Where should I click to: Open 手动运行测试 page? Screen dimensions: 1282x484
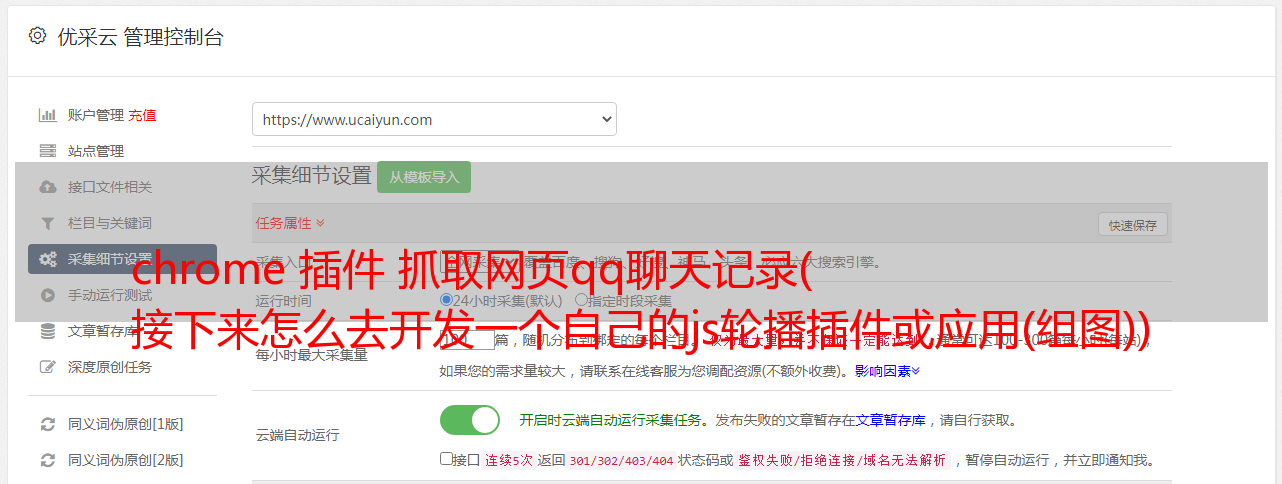(110, 295)
